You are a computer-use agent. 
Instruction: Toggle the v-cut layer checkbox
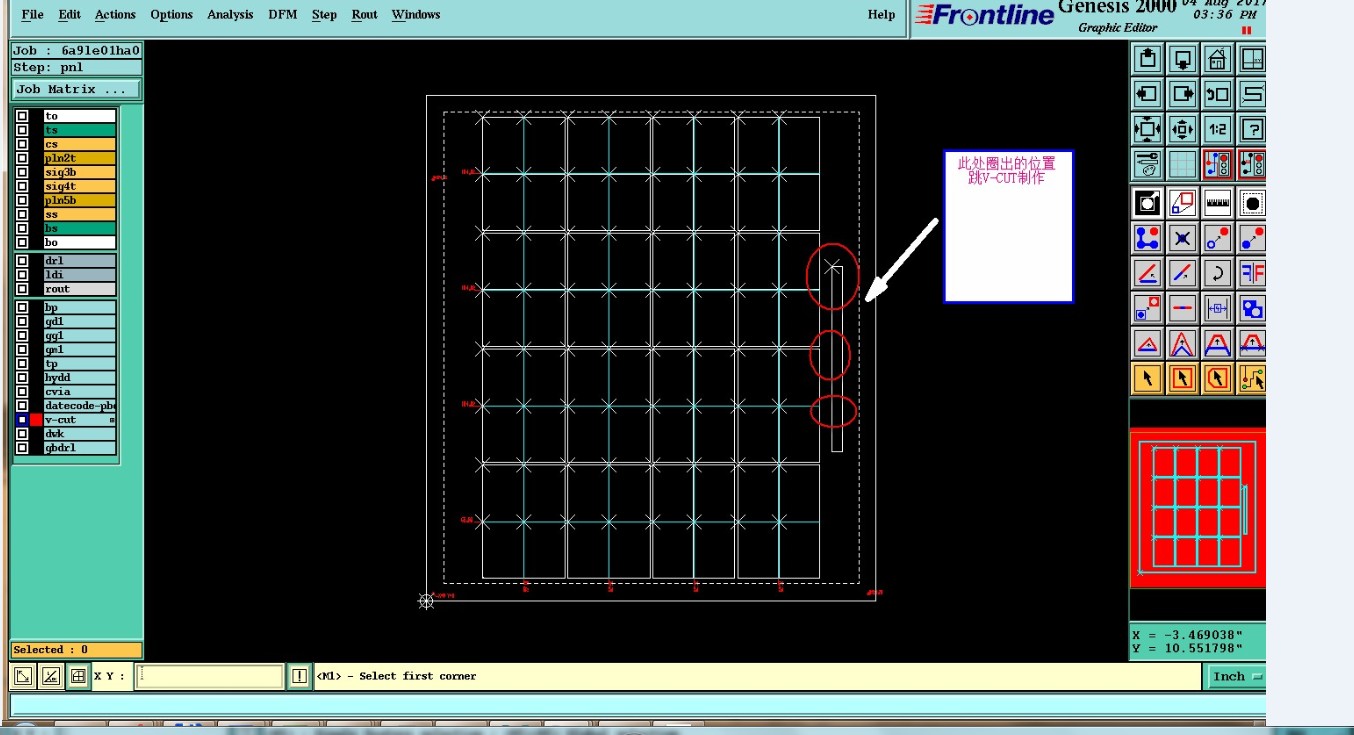pyautogui.click(x=22, y=420)
